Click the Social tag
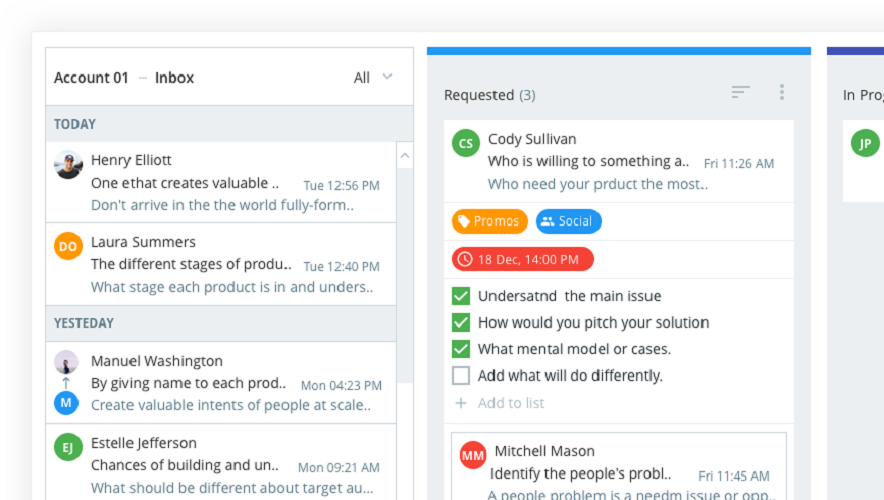The image size is (884, 500). pyautogui.click(x=568, y=221)
